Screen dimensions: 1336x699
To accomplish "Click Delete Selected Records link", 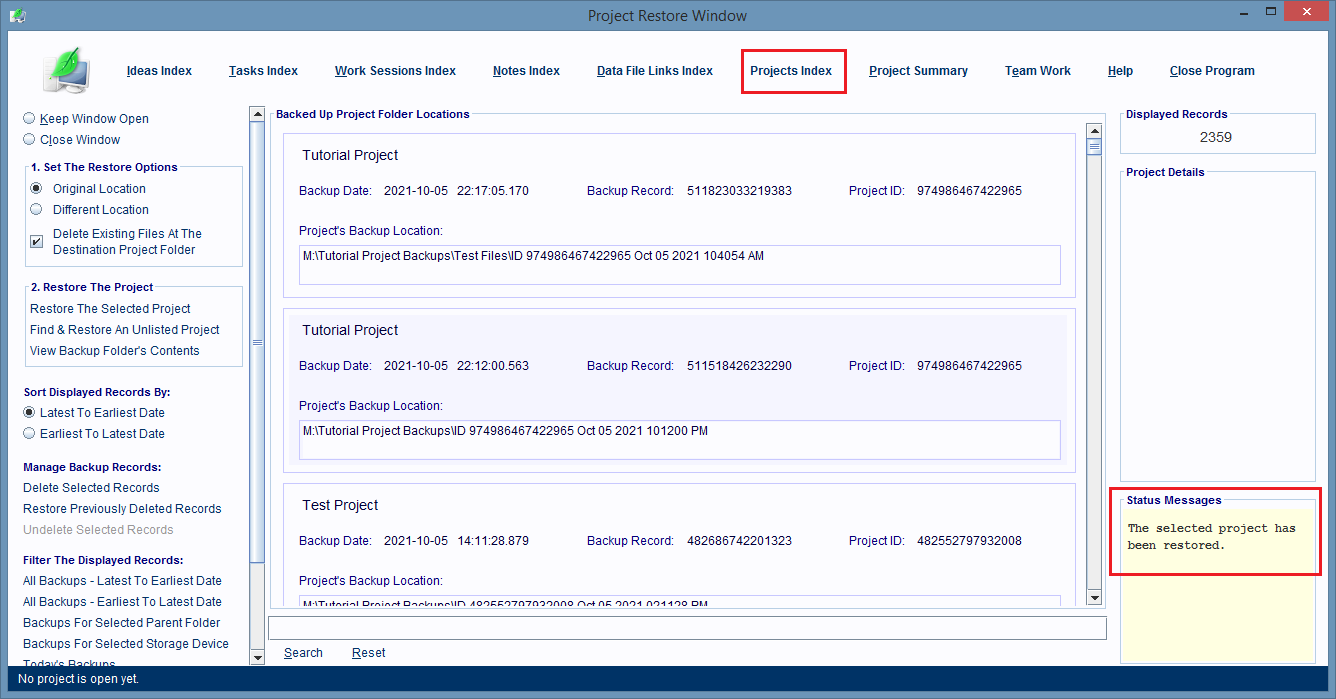I will [x=91, y=488].
